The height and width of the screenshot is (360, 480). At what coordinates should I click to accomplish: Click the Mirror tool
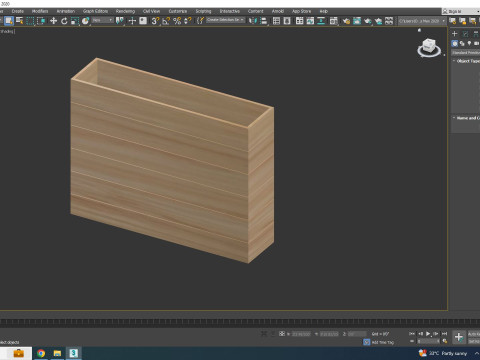tap(253, 21)
